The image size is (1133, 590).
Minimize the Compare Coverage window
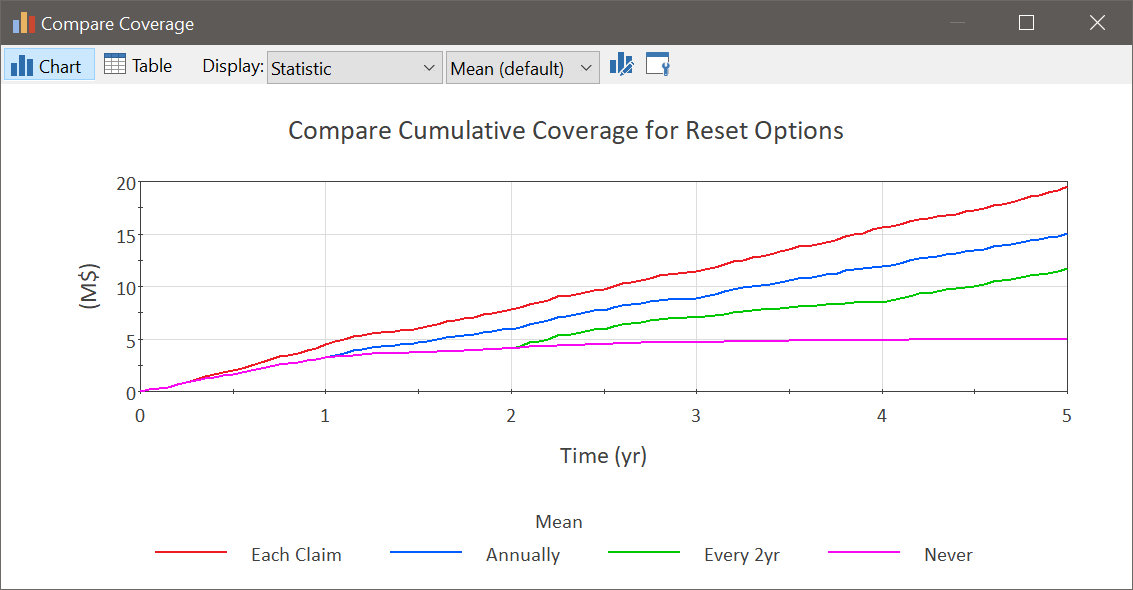957,23
